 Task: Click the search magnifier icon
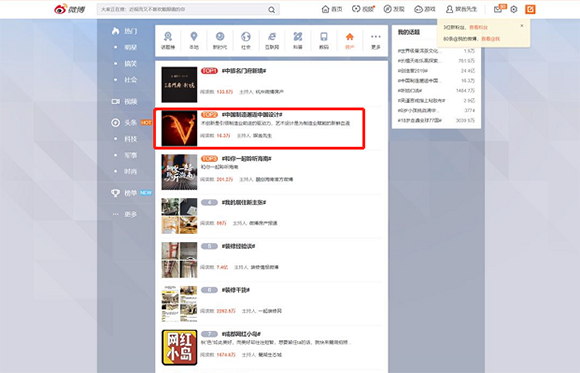pos(272,10)
